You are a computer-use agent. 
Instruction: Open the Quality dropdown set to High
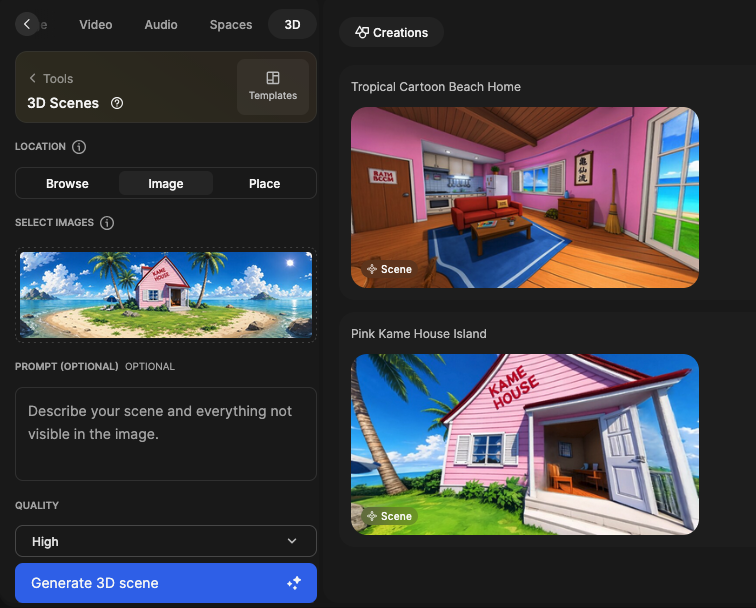[166, 541]
